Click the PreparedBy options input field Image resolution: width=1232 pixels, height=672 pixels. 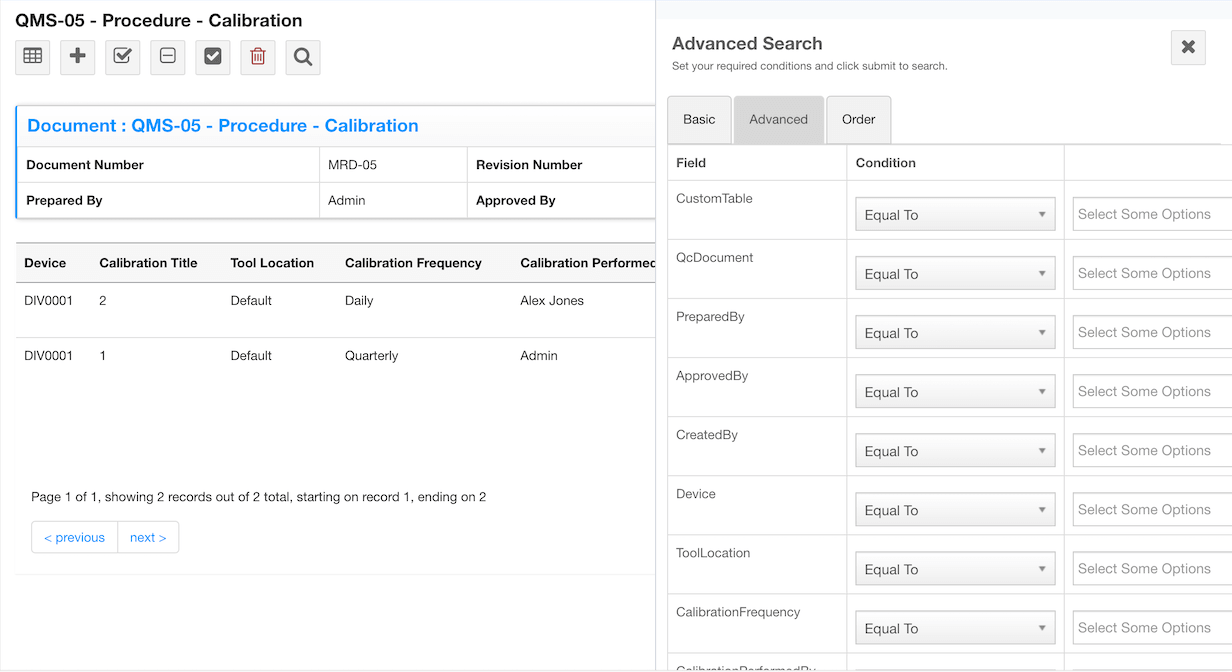1152,332
